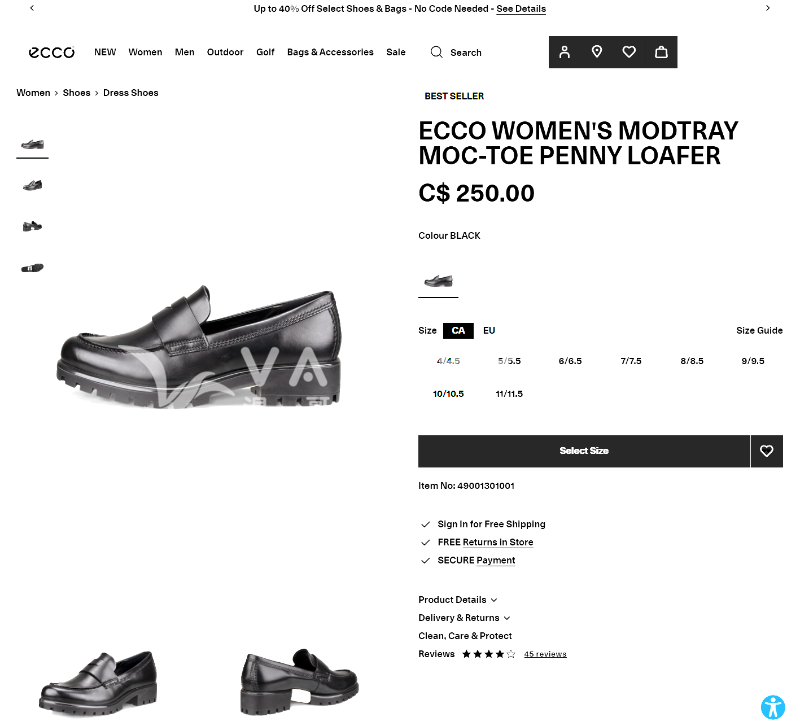Go to next promo banner arrow

click(768, 8)
